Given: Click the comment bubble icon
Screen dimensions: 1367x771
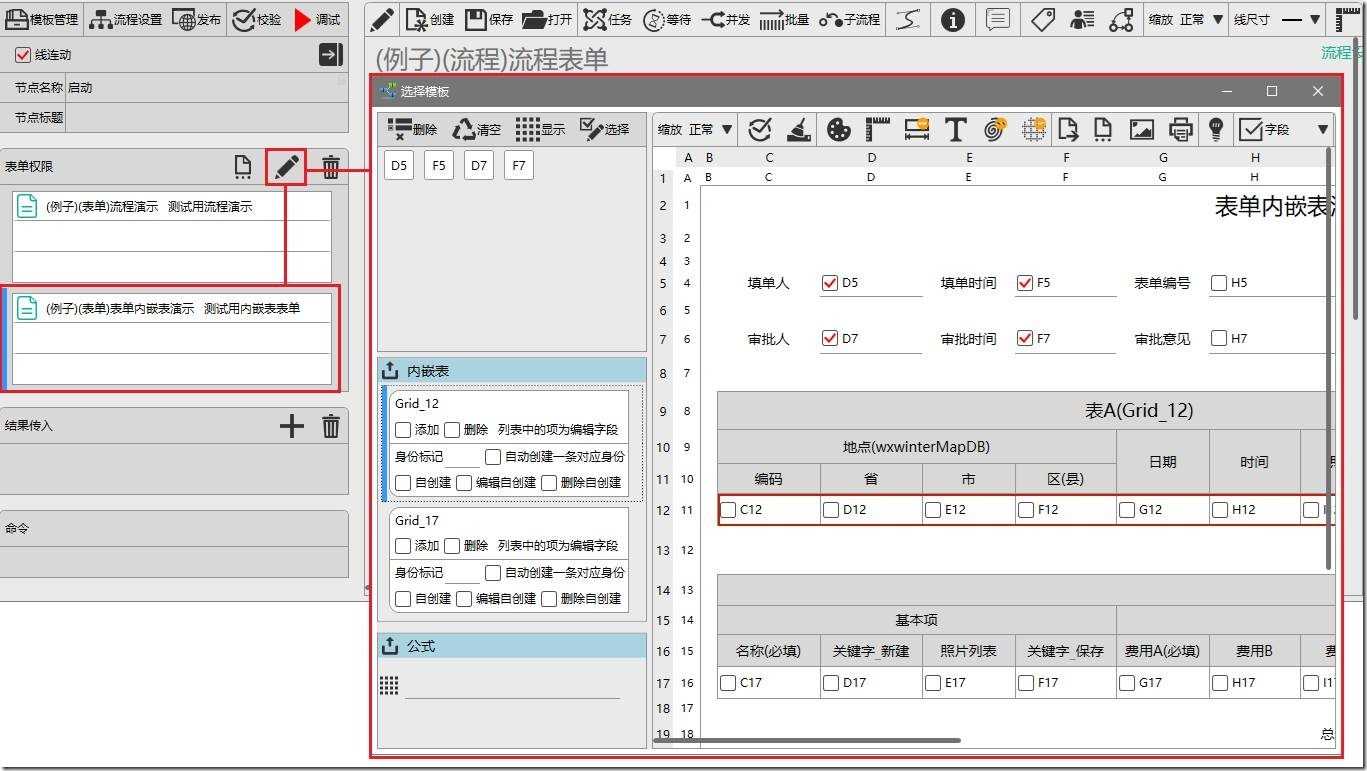Looking at the screenshot, I should coord(997,19).
